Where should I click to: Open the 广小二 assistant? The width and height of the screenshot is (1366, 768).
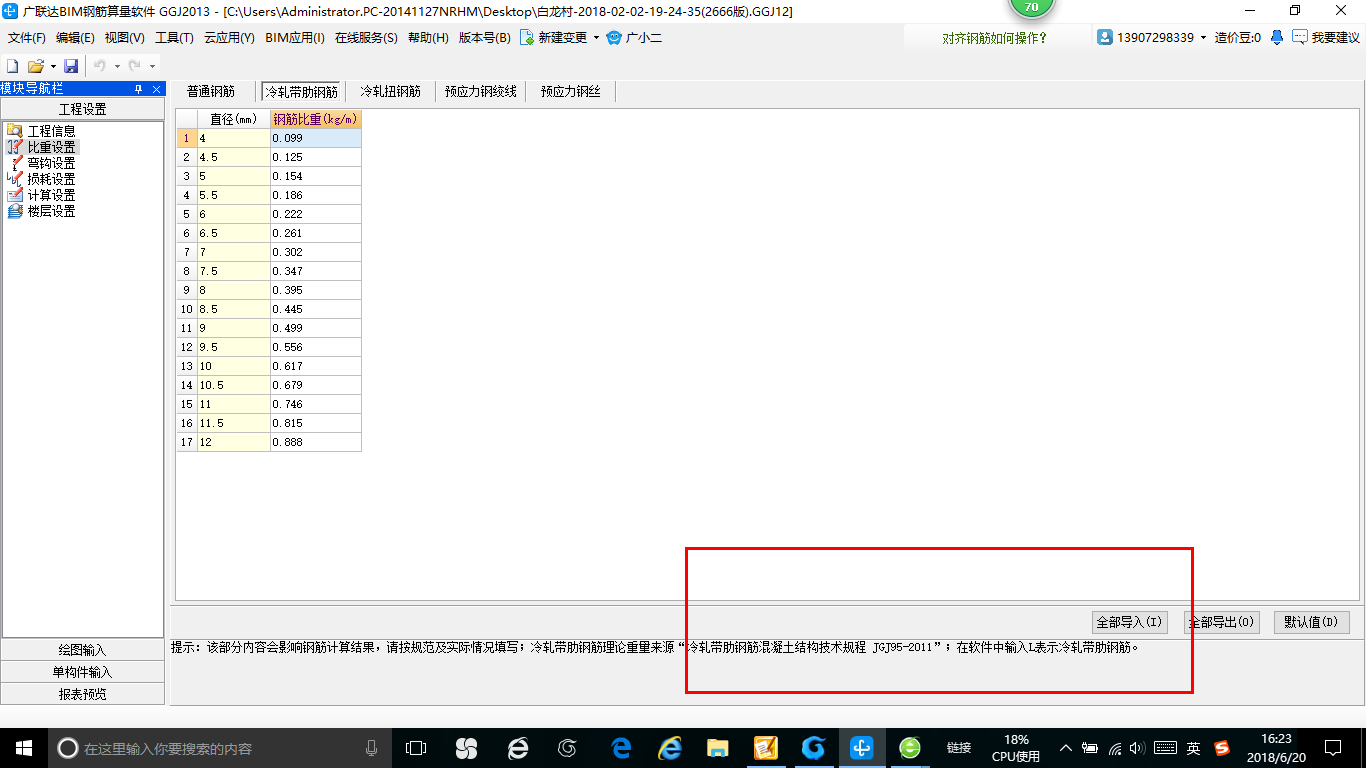tap(634, 38)
